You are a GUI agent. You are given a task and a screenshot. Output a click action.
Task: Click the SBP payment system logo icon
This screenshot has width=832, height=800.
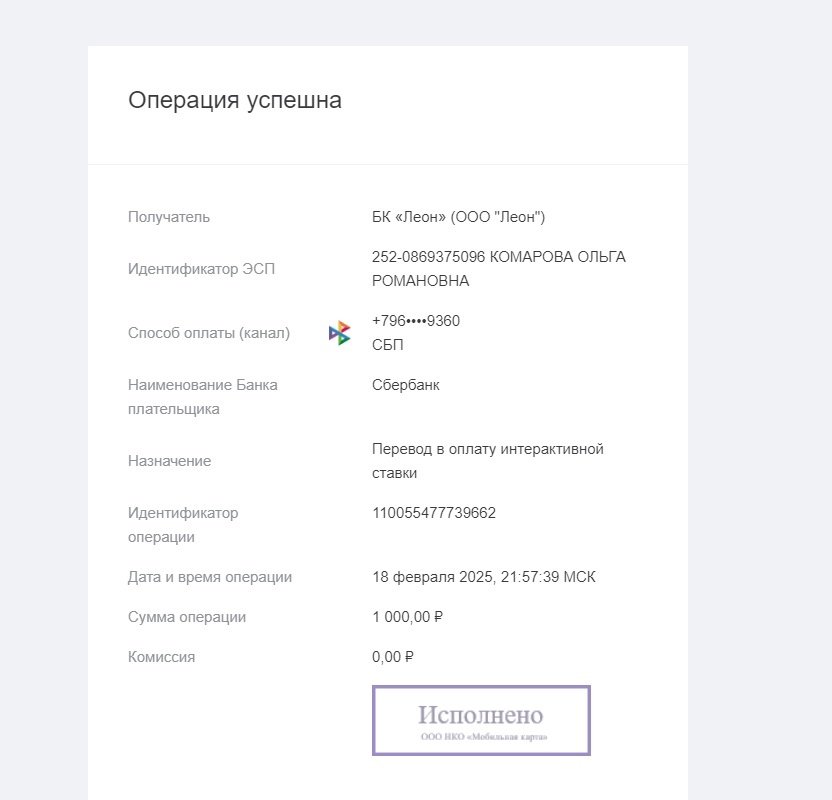pyautogui.click(x=340, y=333)
